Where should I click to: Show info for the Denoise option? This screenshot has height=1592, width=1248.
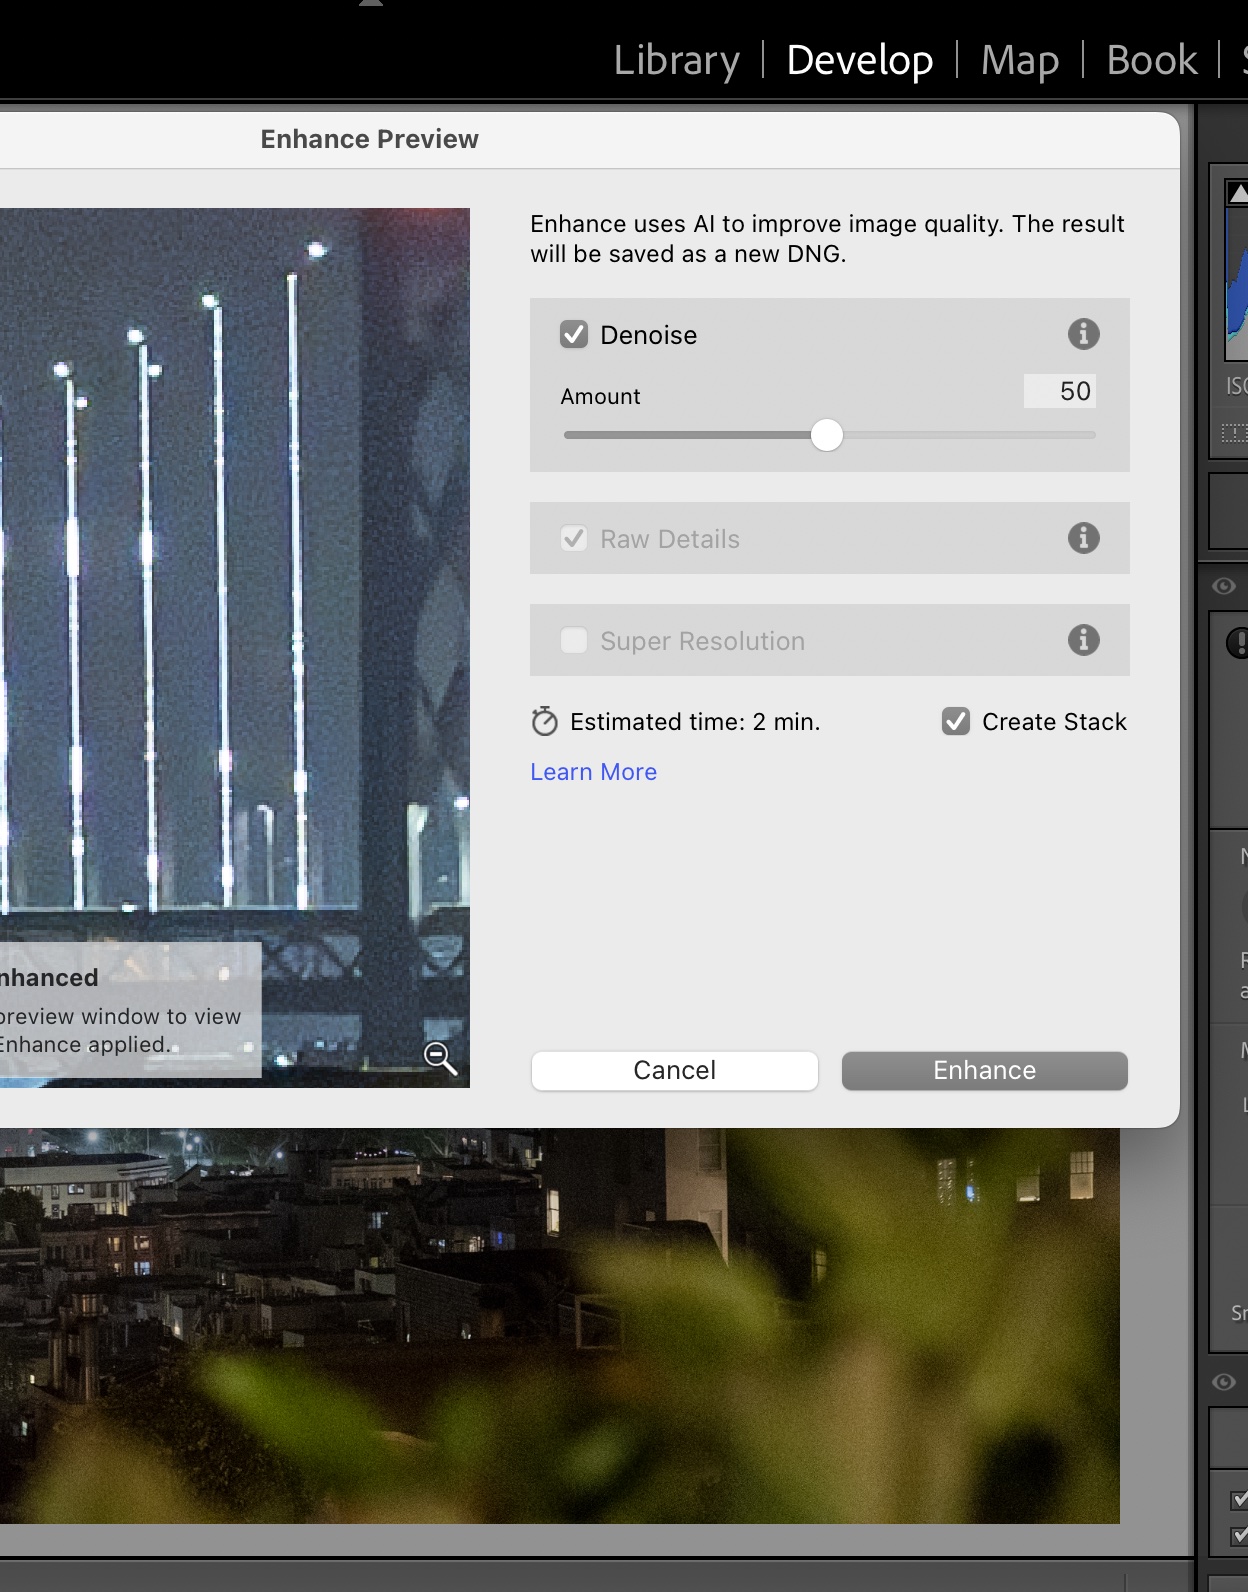[1083, 334]
